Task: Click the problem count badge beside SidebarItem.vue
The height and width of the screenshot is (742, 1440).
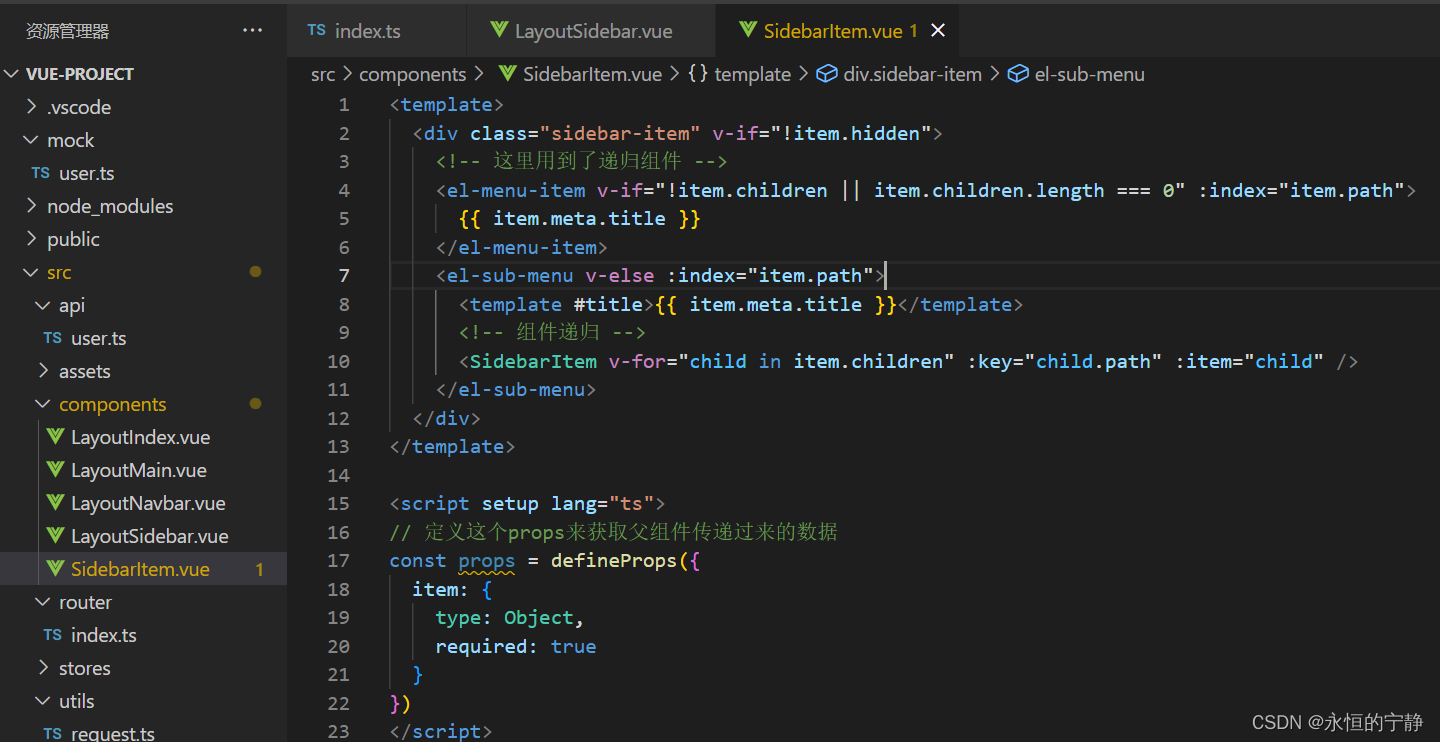Action: tap(259, 569)
